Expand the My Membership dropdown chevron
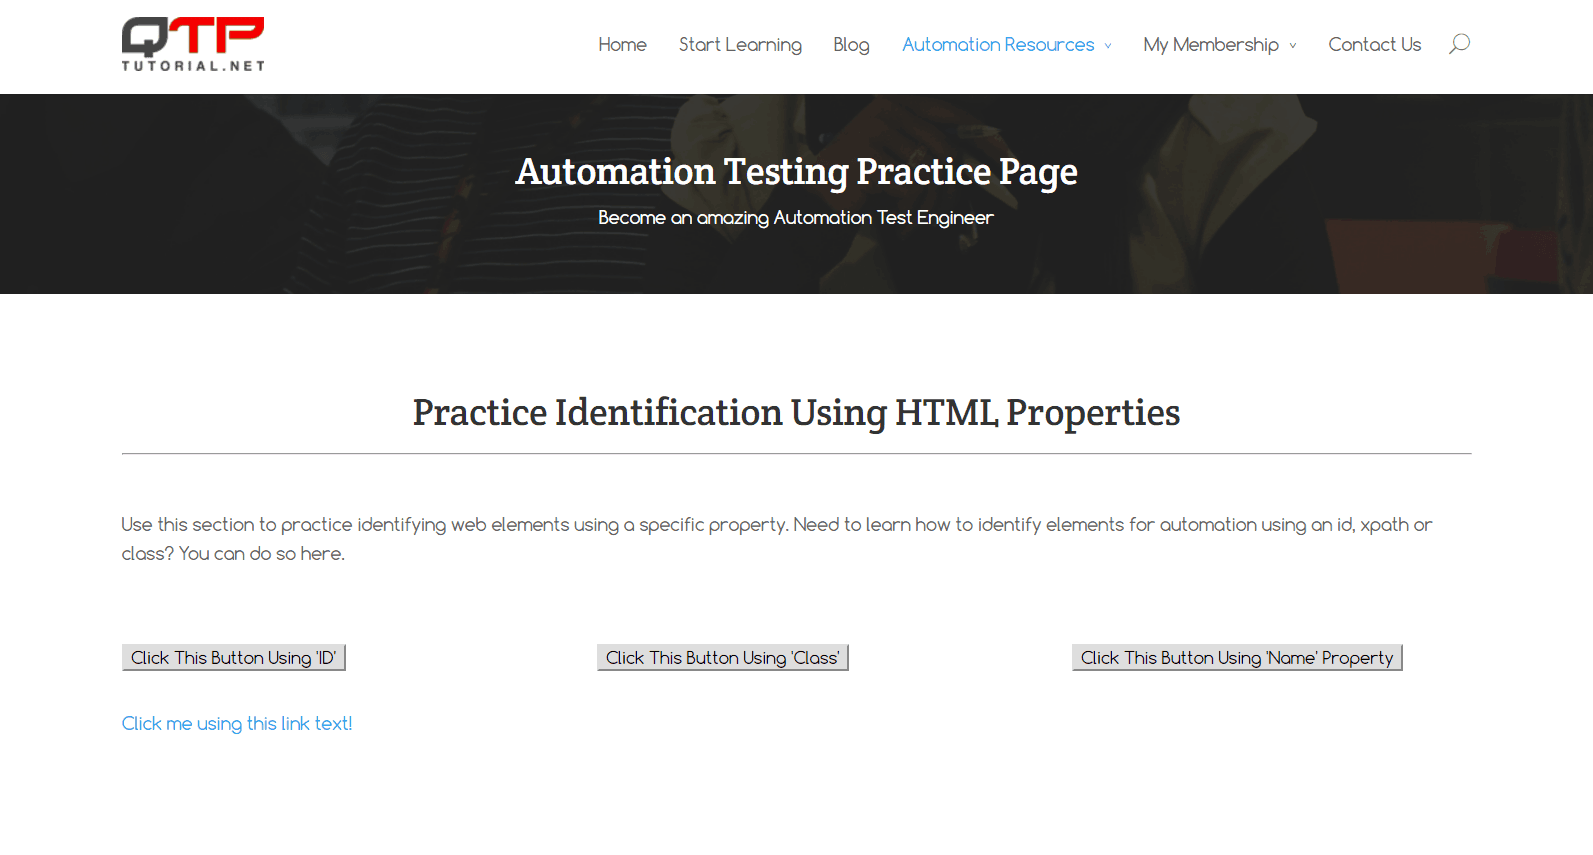The height and width of the screenshot is (855, 1593). pyautogui.click(x=1293, y=46)
